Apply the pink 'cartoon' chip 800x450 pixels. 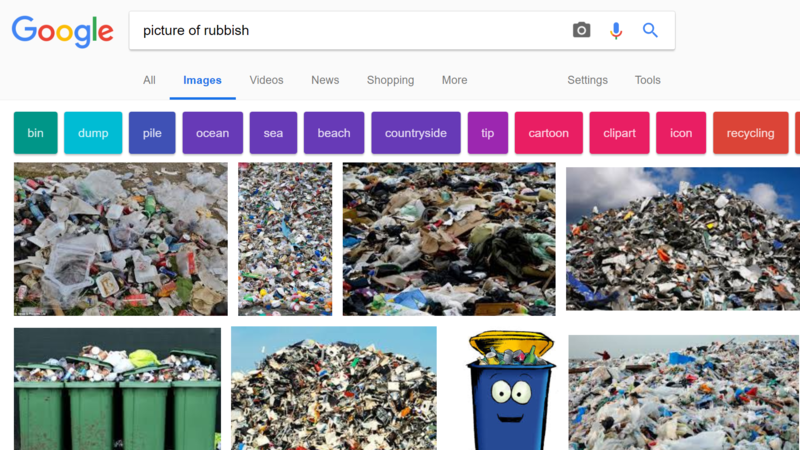coord(548,133)
